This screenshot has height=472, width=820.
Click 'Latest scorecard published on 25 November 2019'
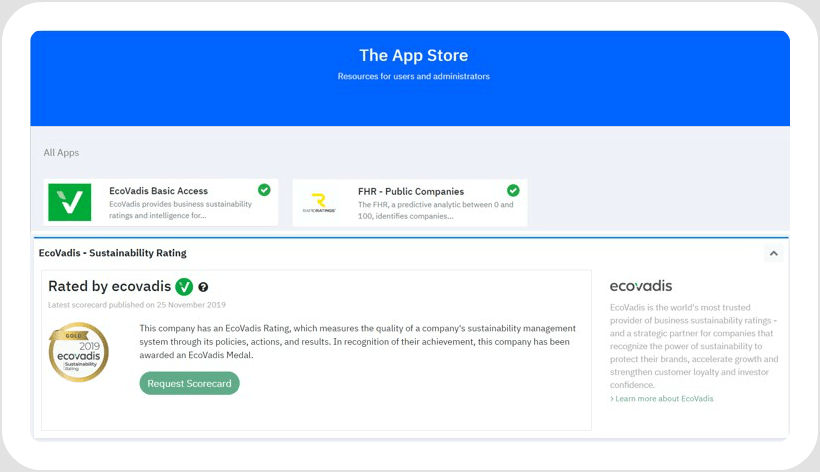click(137, 305)
